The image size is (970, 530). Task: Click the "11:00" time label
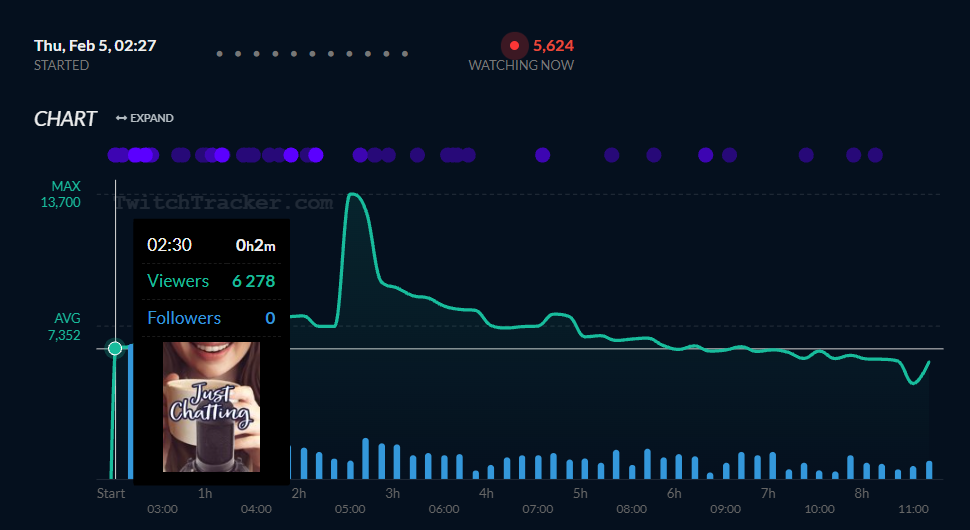pos(914,510)
